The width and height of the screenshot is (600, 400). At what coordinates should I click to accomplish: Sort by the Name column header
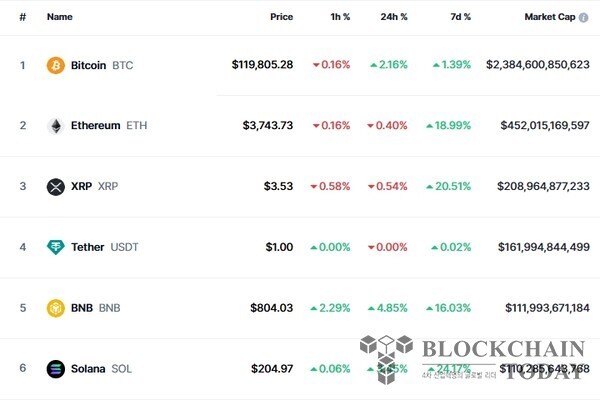click(60, 17)
